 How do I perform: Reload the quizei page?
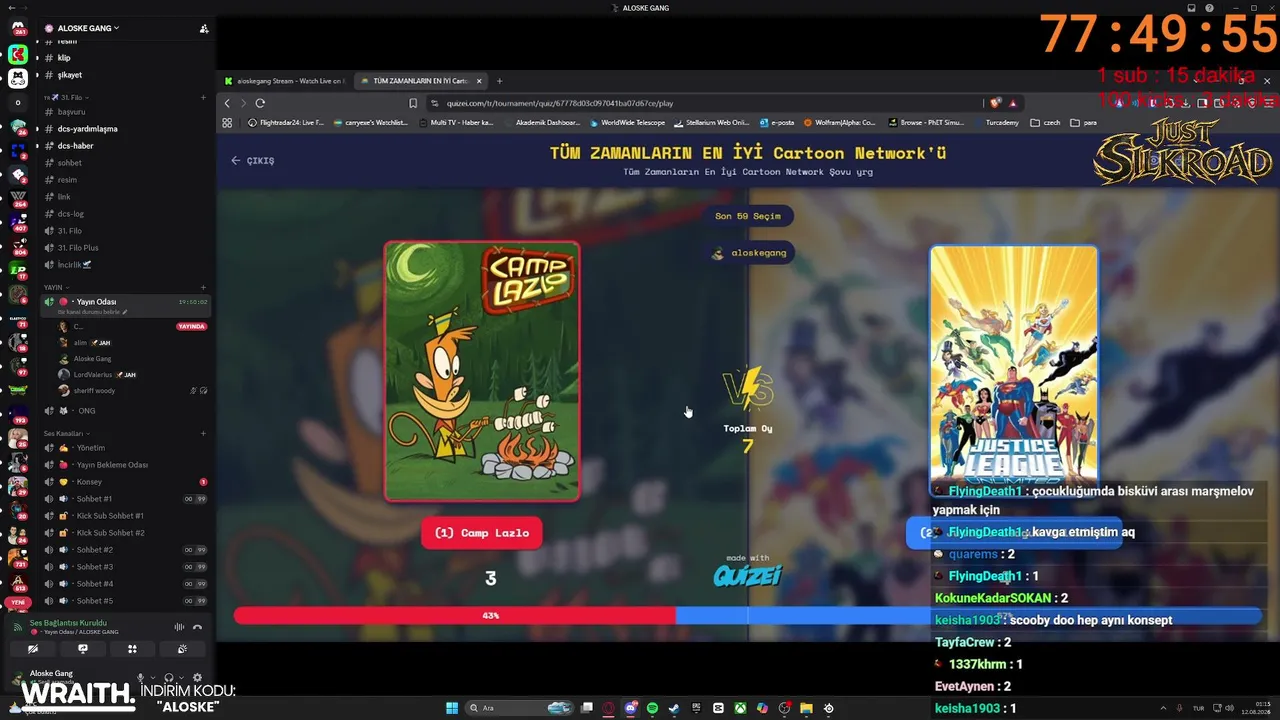tap(260, 103)
